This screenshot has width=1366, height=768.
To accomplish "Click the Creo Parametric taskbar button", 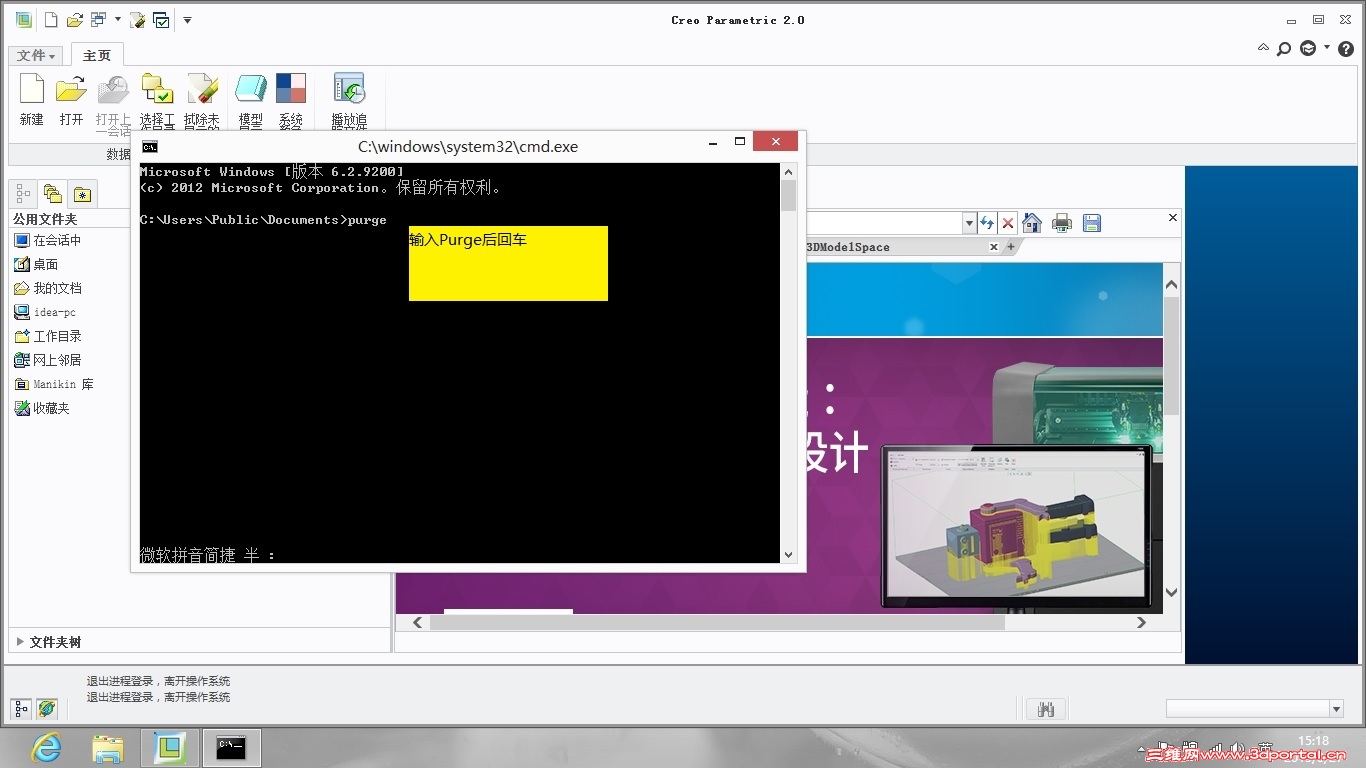I will click(170, 747).
